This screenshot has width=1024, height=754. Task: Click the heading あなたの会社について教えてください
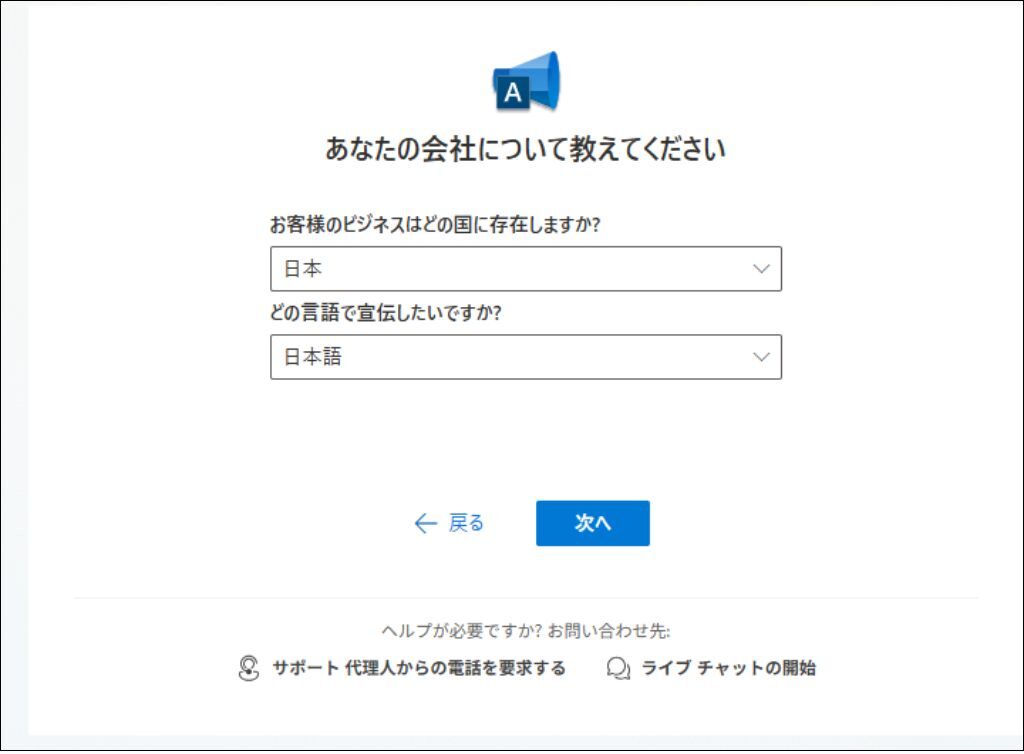click(x=526, y=149)
